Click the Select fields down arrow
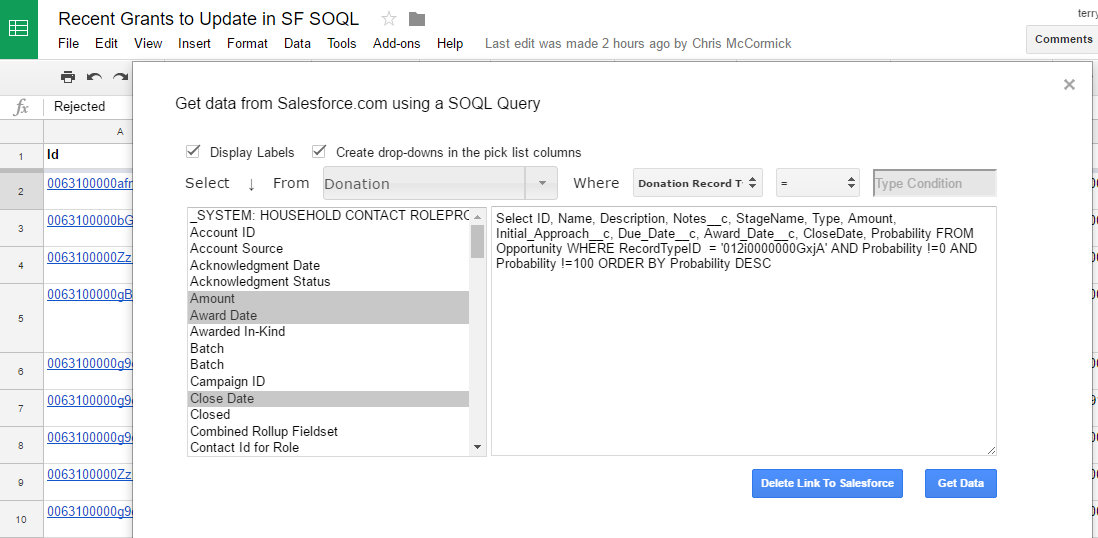The height and width of the screenshot is (538, 1098). [x=251, y=184]
